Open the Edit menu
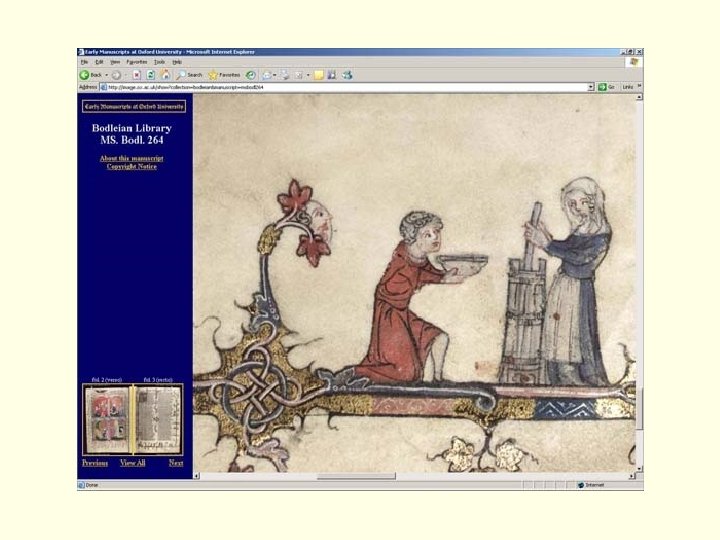The width and height of the screenshot is (720, 540). [99, 62]
